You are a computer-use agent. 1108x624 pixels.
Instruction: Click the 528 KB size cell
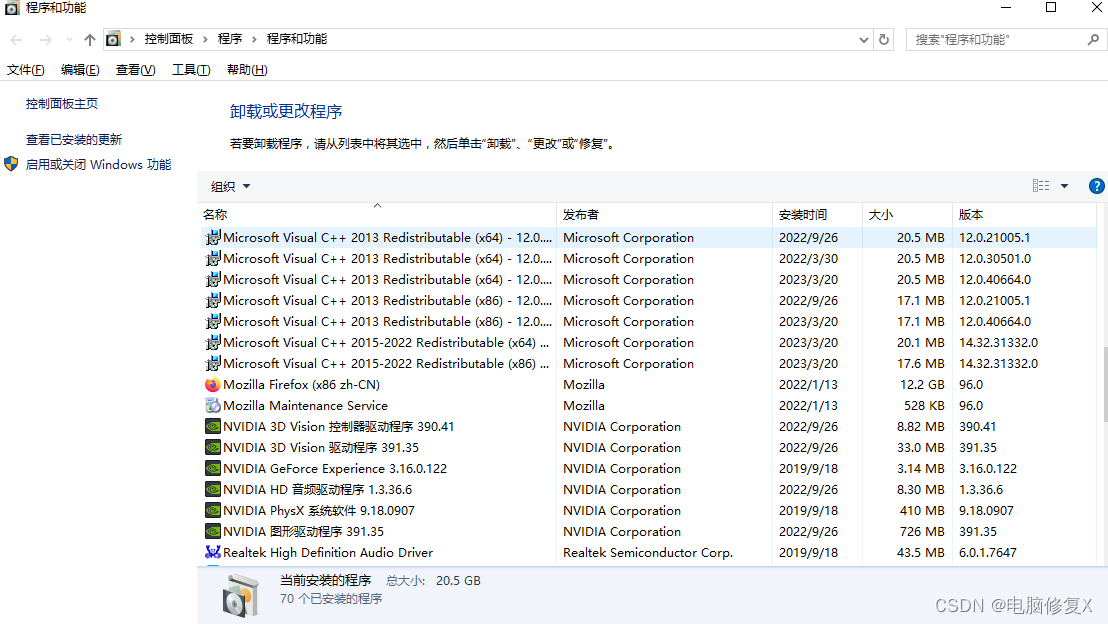tap(924, 406)
